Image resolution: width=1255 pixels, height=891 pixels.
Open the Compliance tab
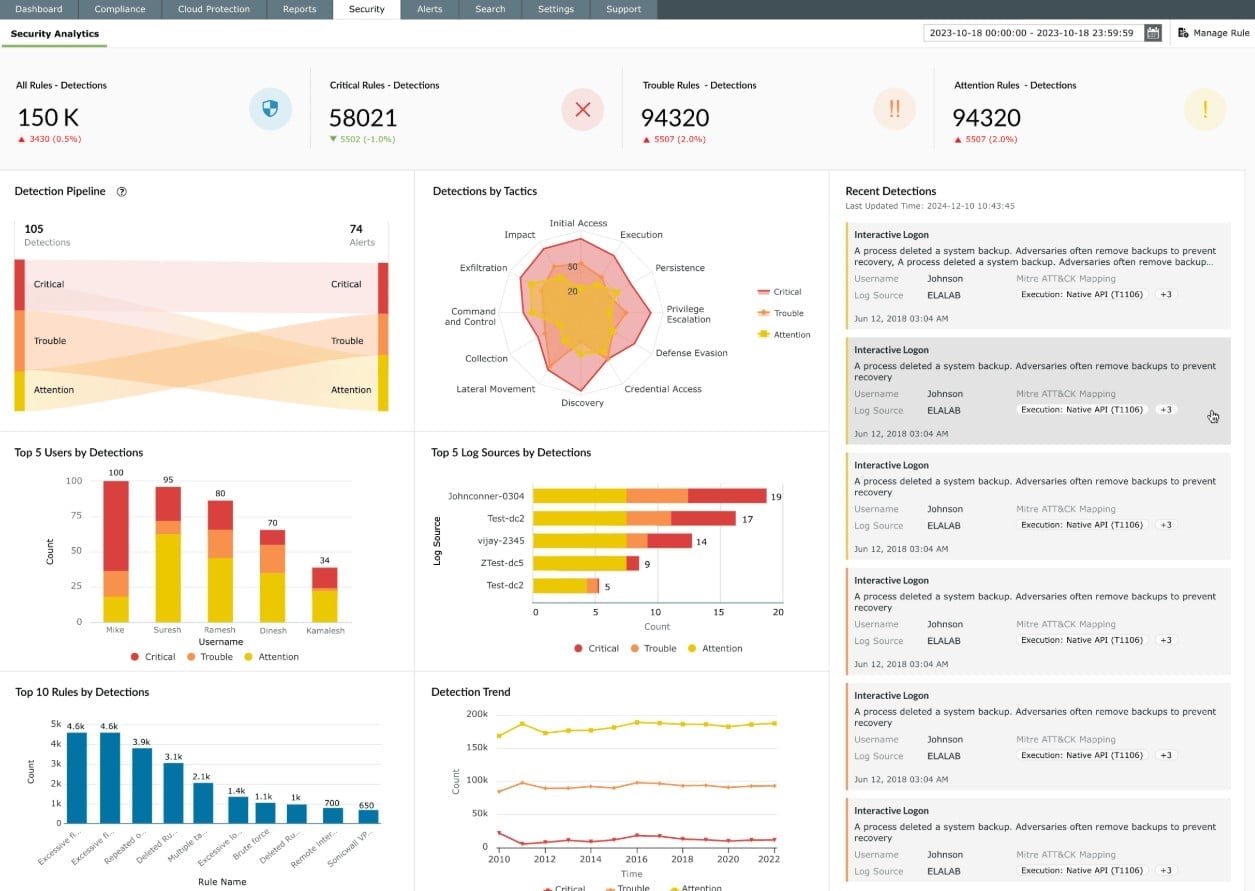tap(120, 9)
